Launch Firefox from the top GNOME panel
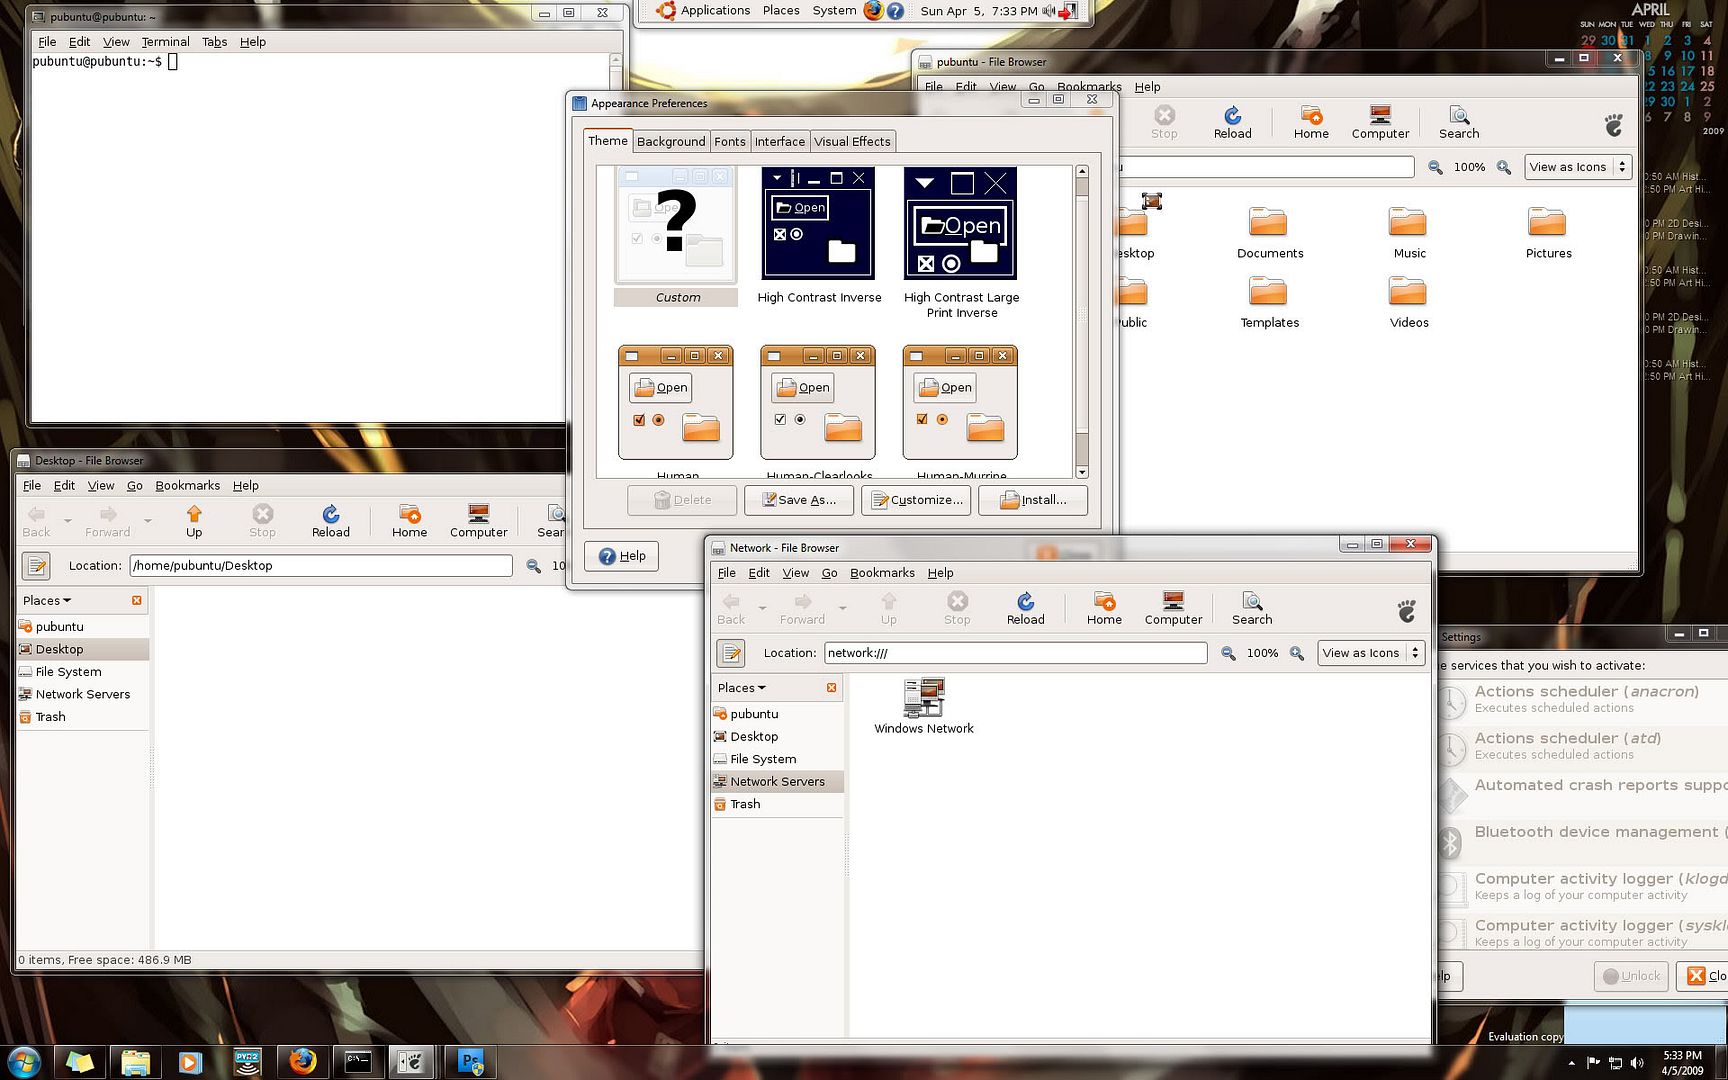 point(872,11)
